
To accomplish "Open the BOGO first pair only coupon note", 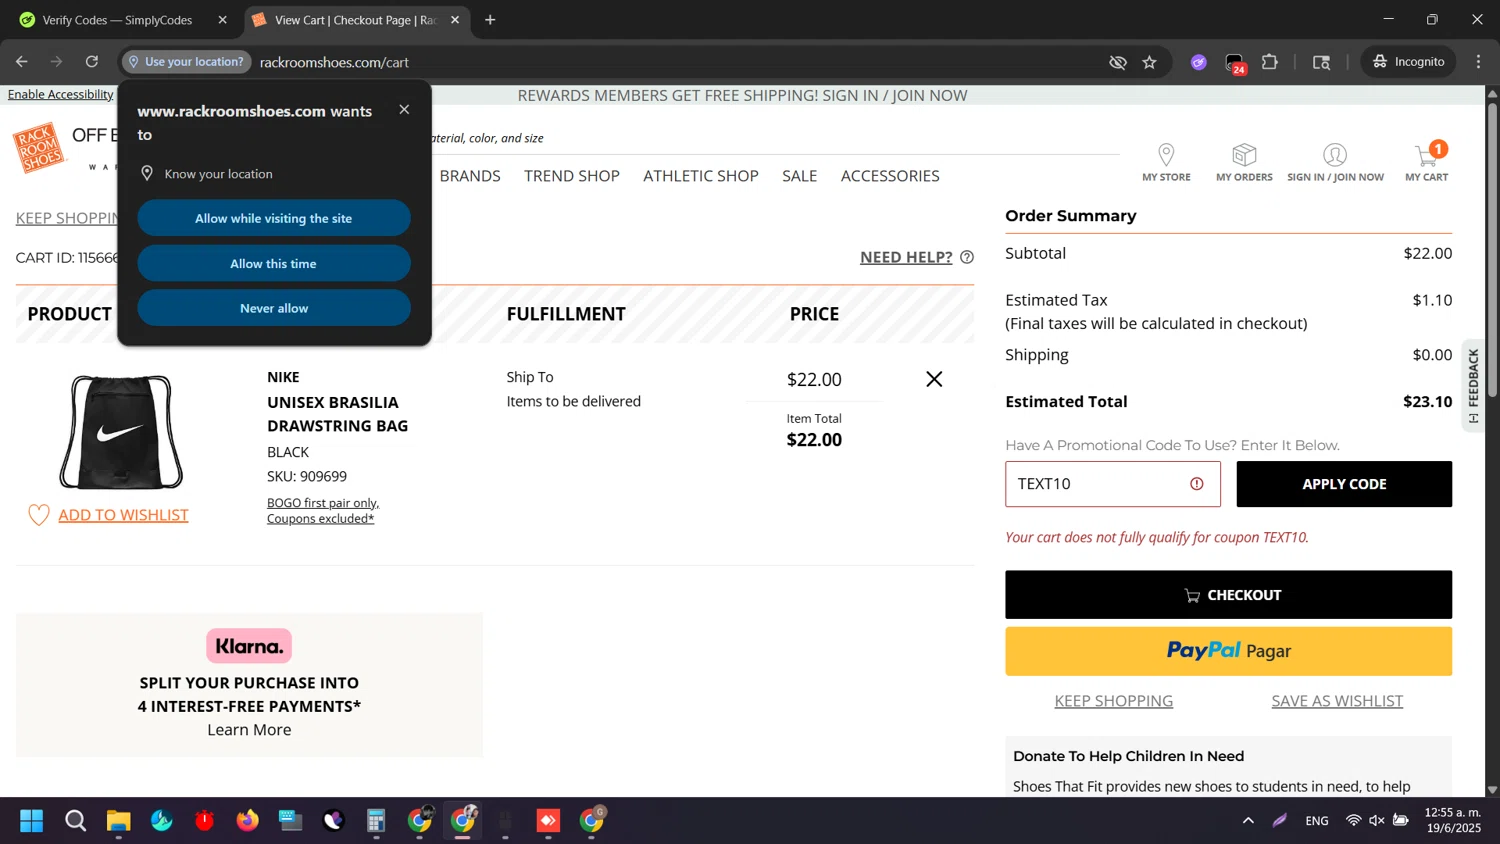I will (x=323, y=510).
